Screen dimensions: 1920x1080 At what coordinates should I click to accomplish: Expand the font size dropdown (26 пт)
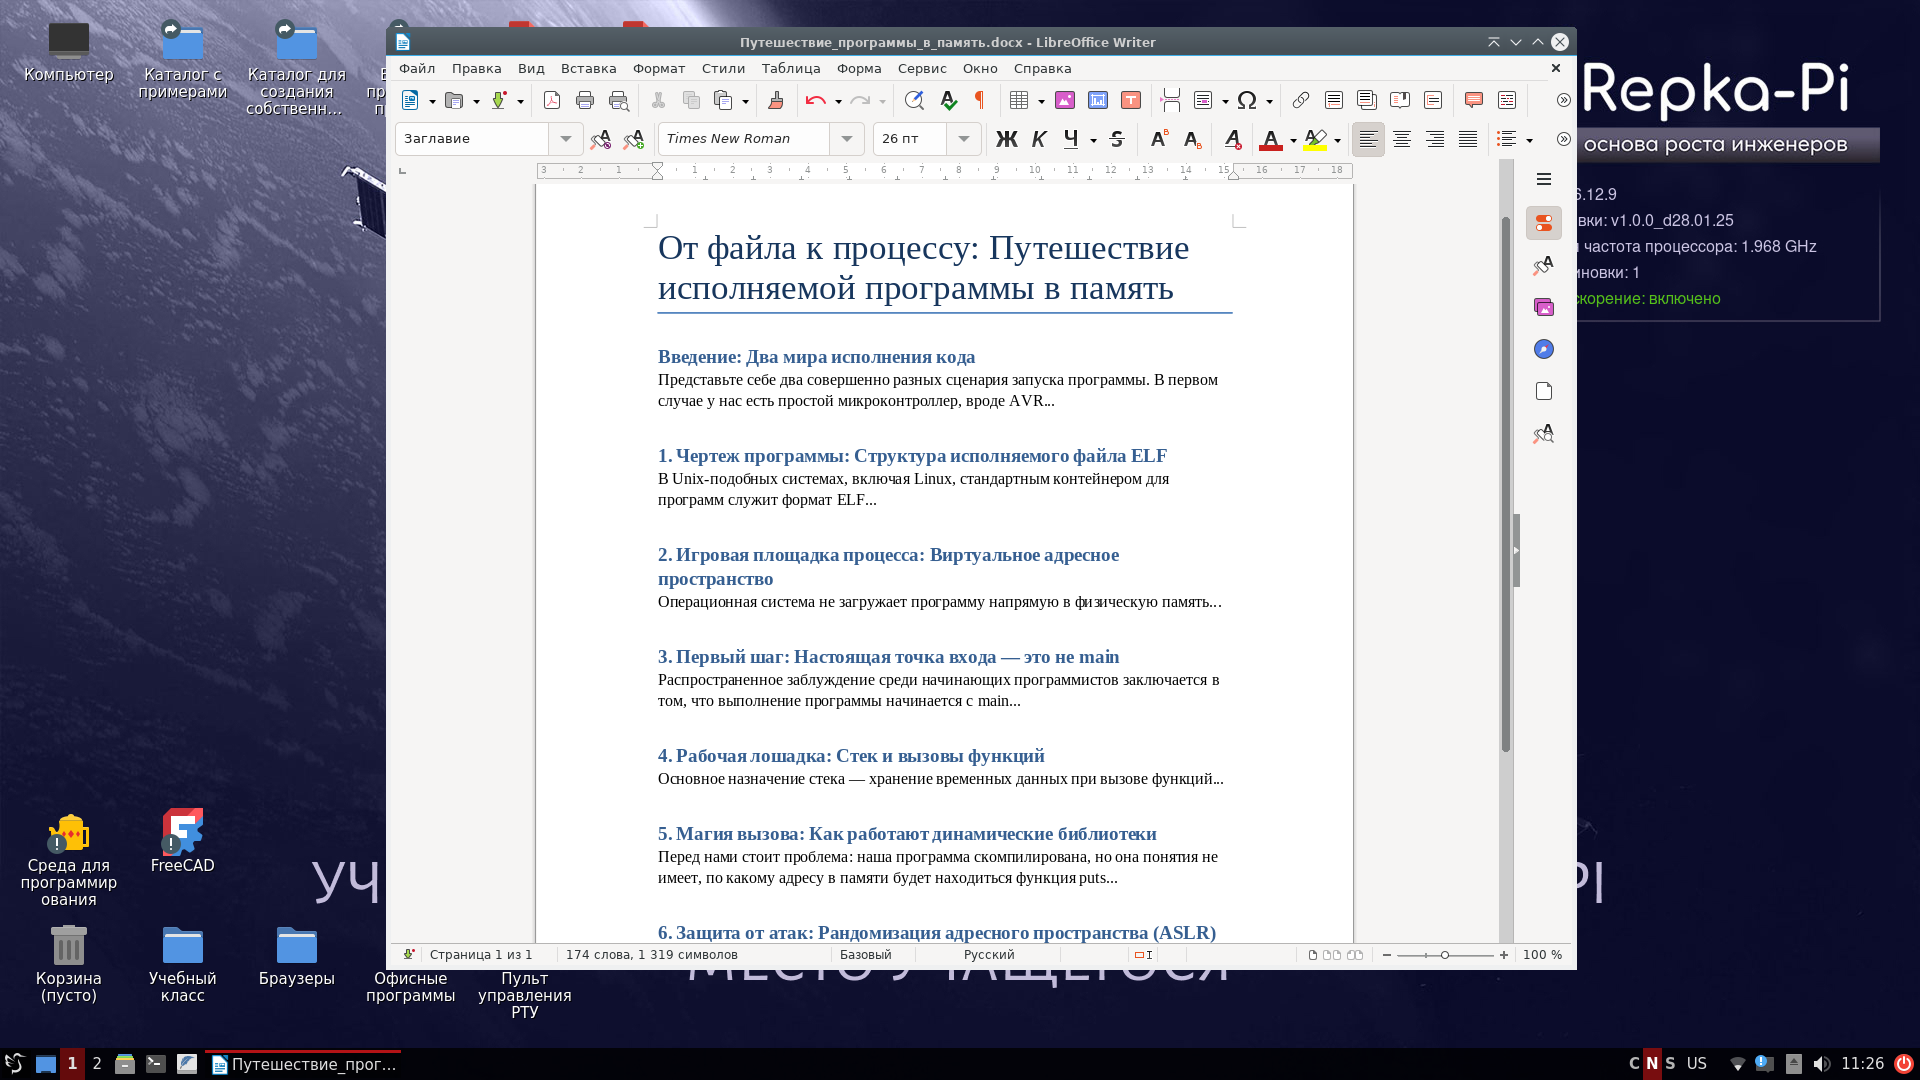point(962,139)
